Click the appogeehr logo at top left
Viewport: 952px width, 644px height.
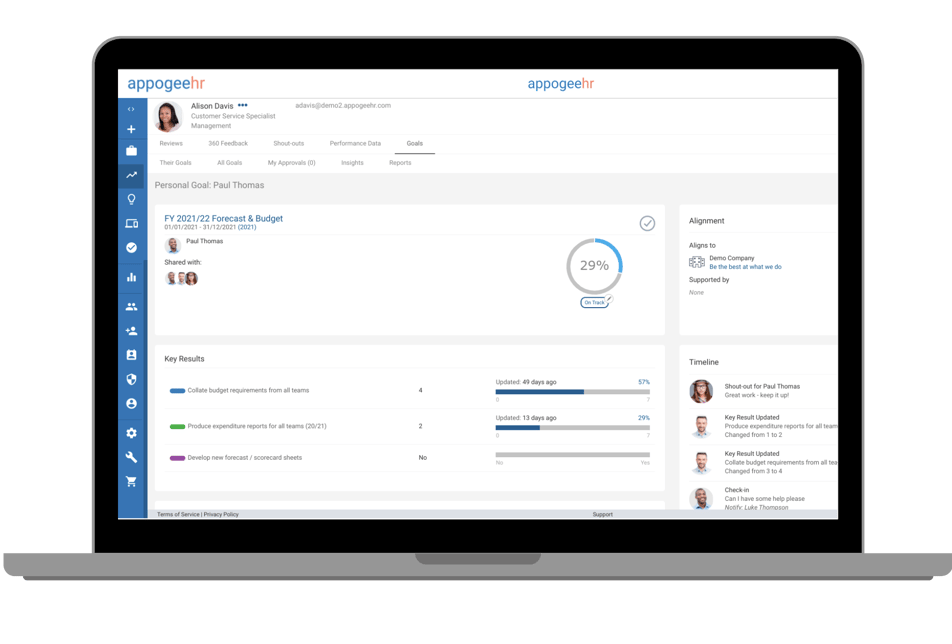pyautogui.click(x=166, y=83)
